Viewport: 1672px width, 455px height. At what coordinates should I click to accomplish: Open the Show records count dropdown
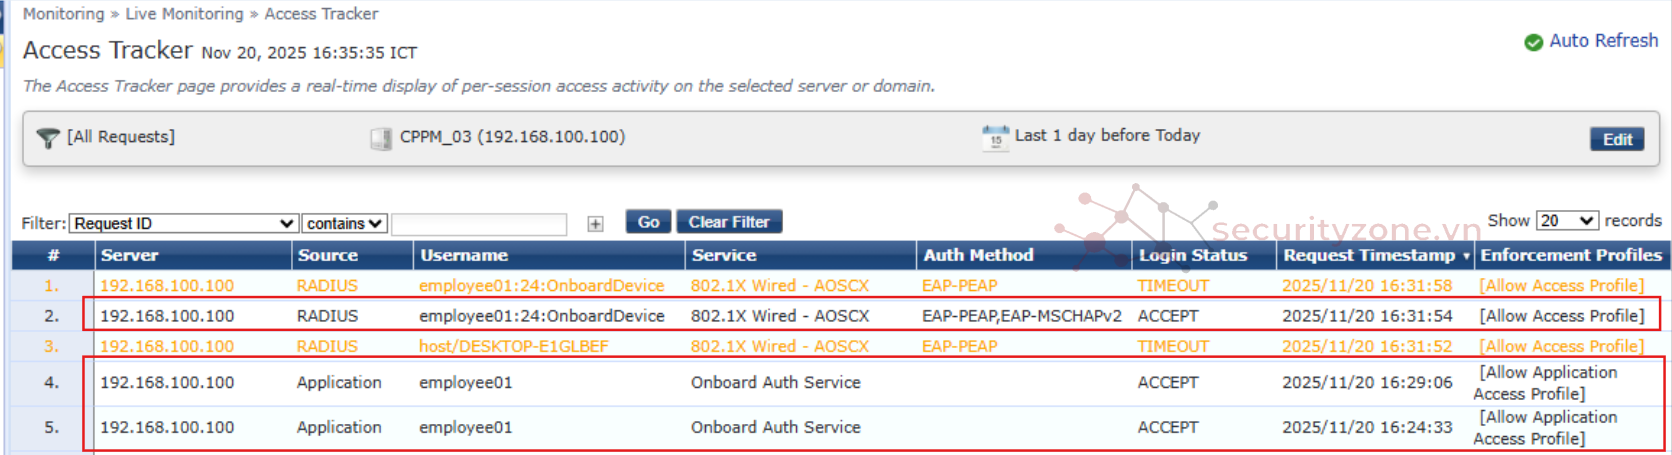[x=1567, y=221]
